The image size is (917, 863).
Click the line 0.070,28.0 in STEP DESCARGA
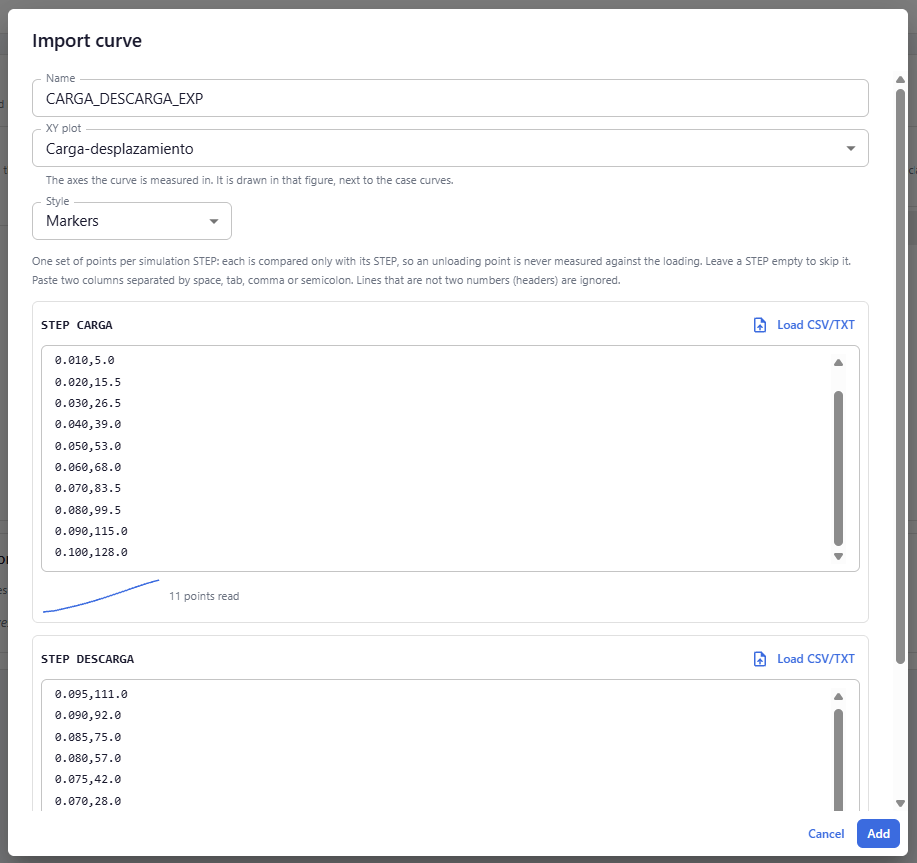tap(88, 801)
